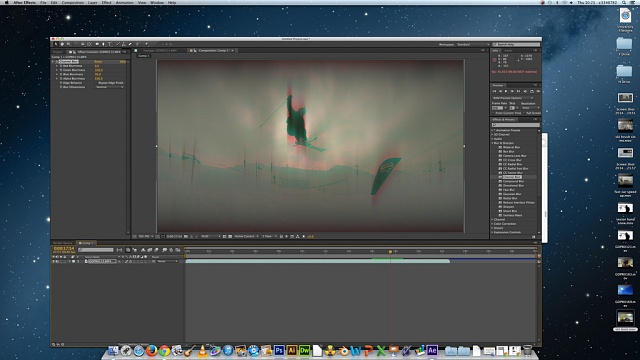Select the Eraser tool
The height and width of the screenshot is (360, 640).
click(x=130, y=44)
